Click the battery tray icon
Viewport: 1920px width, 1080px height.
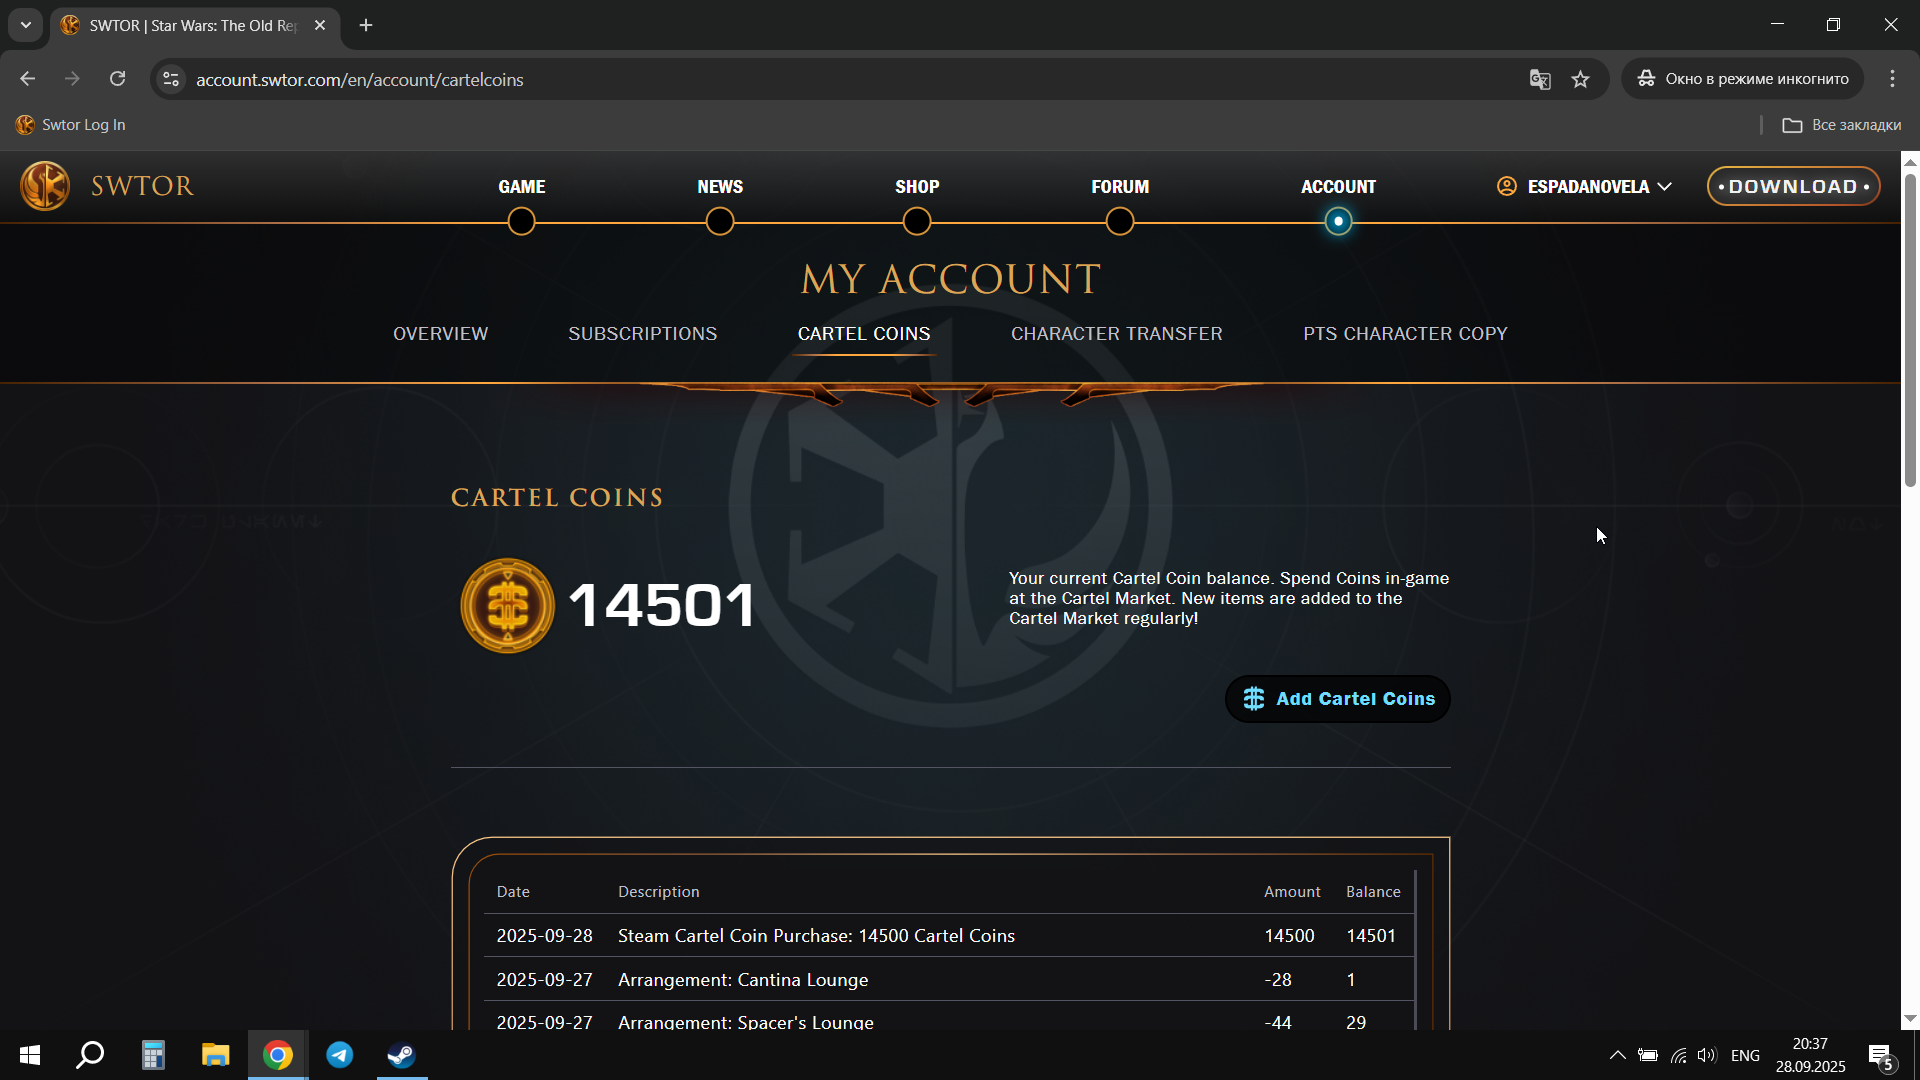tap(1648, 1055)
